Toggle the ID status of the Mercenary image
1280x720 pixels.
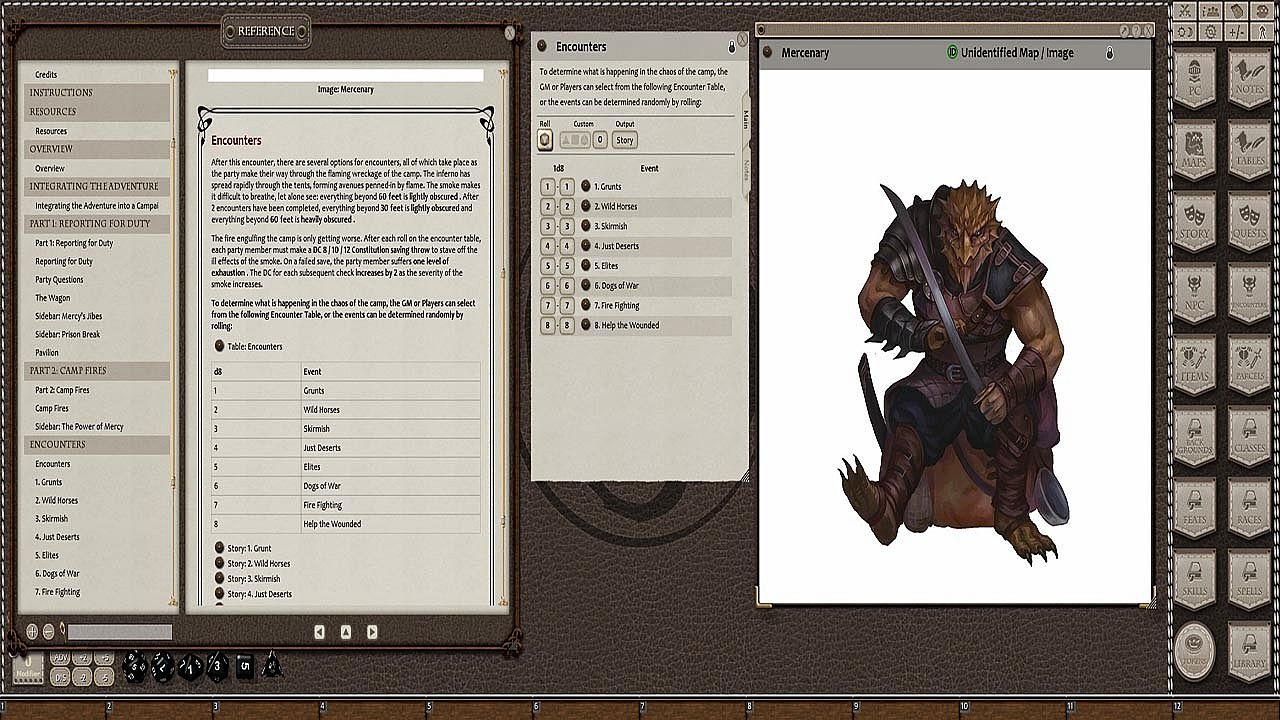[952, 53]
